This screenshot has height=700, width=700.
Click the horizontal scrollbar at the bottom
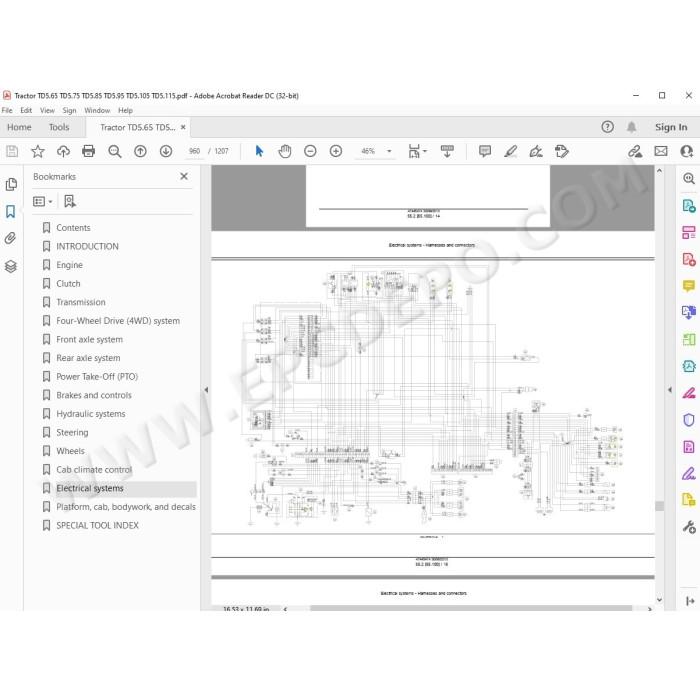[x=471, y=608]
